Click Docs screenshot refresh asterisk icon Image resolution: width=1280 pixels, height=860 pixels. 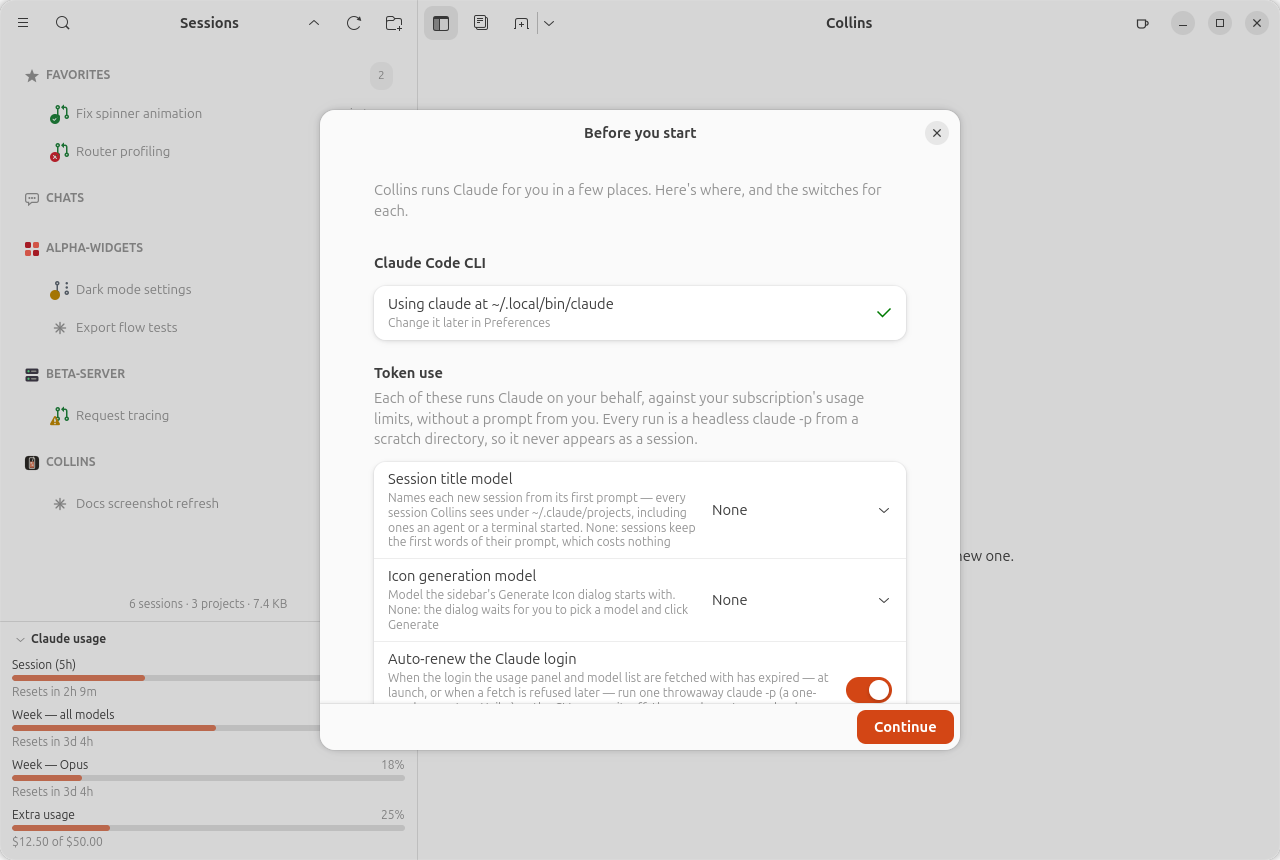coord(60,504)
